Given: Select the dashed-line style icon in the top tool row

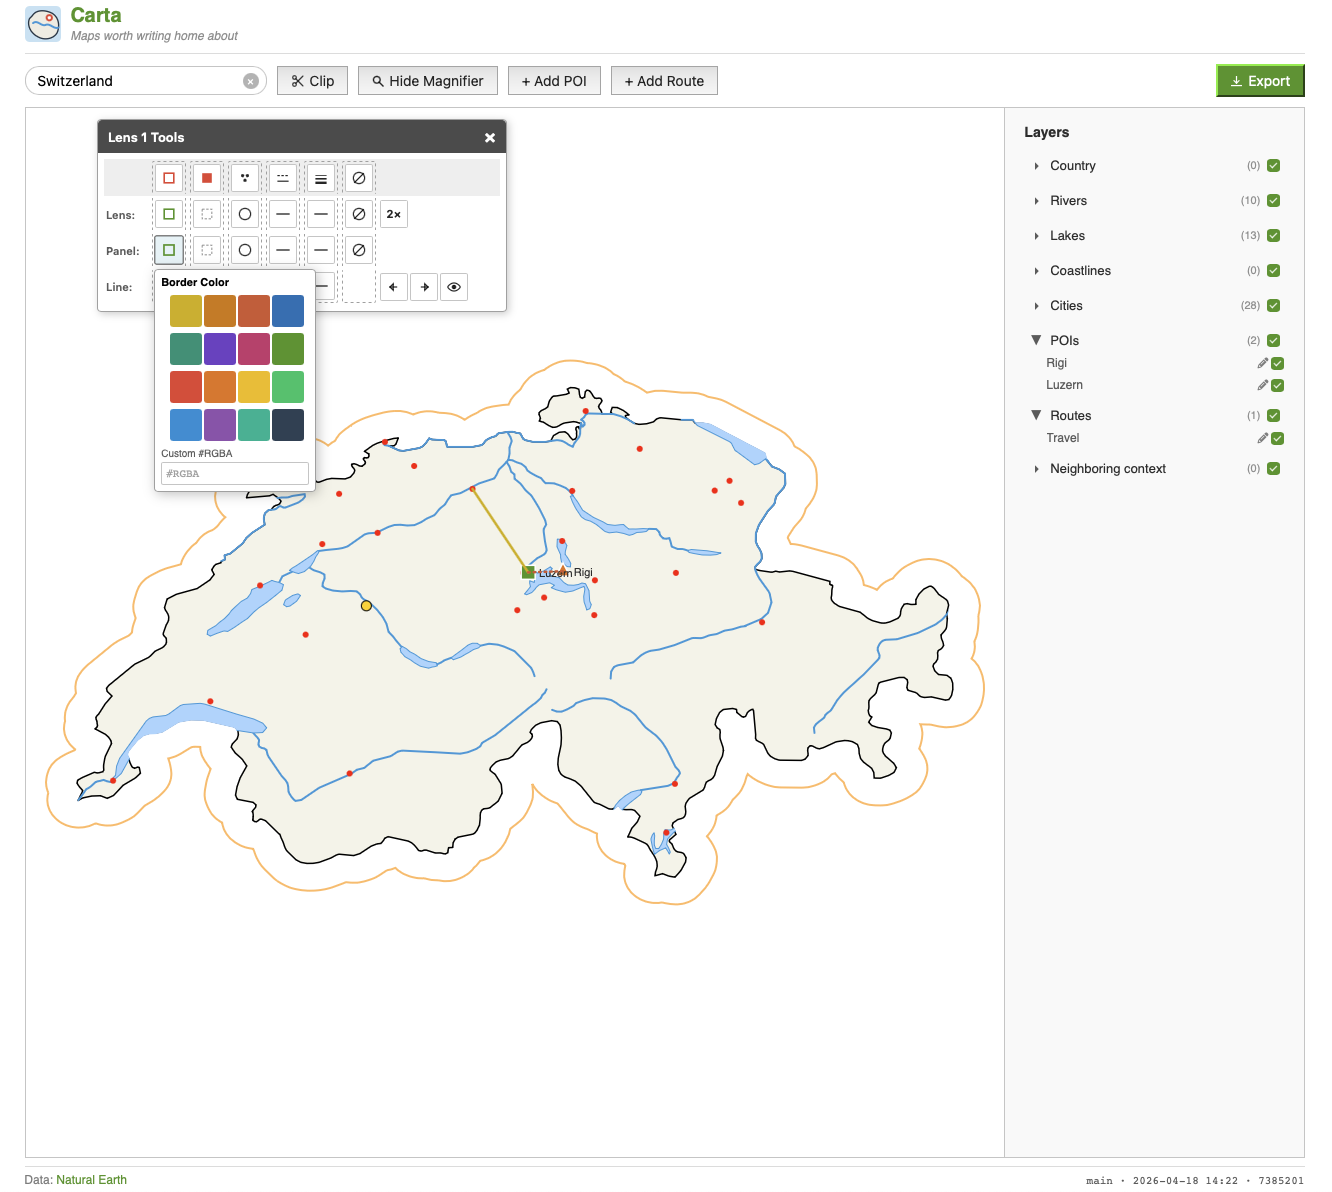Looking at the screenshot, I should pos(283,177).
